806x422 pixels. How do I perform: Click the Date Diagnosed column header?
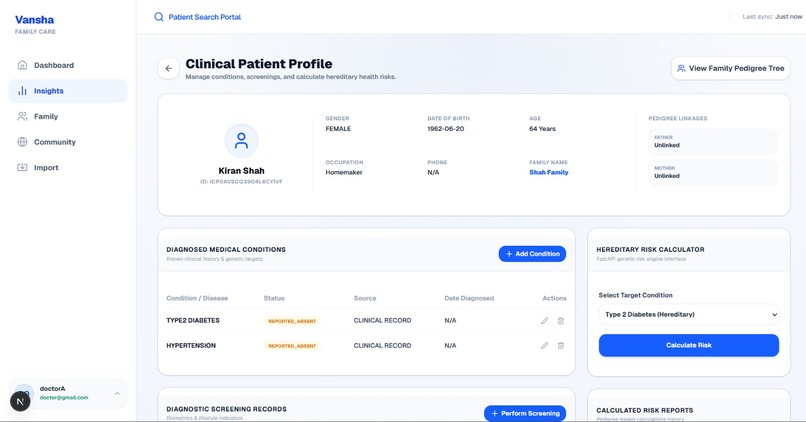click(x=469, y=298)
